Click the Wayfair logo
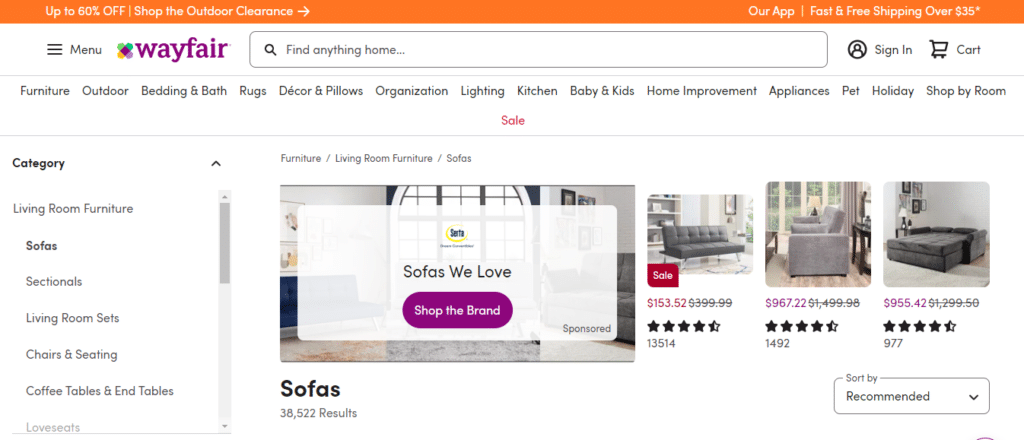The width and height of the screenshot is (1024, 440). click(x=174, y=50)
